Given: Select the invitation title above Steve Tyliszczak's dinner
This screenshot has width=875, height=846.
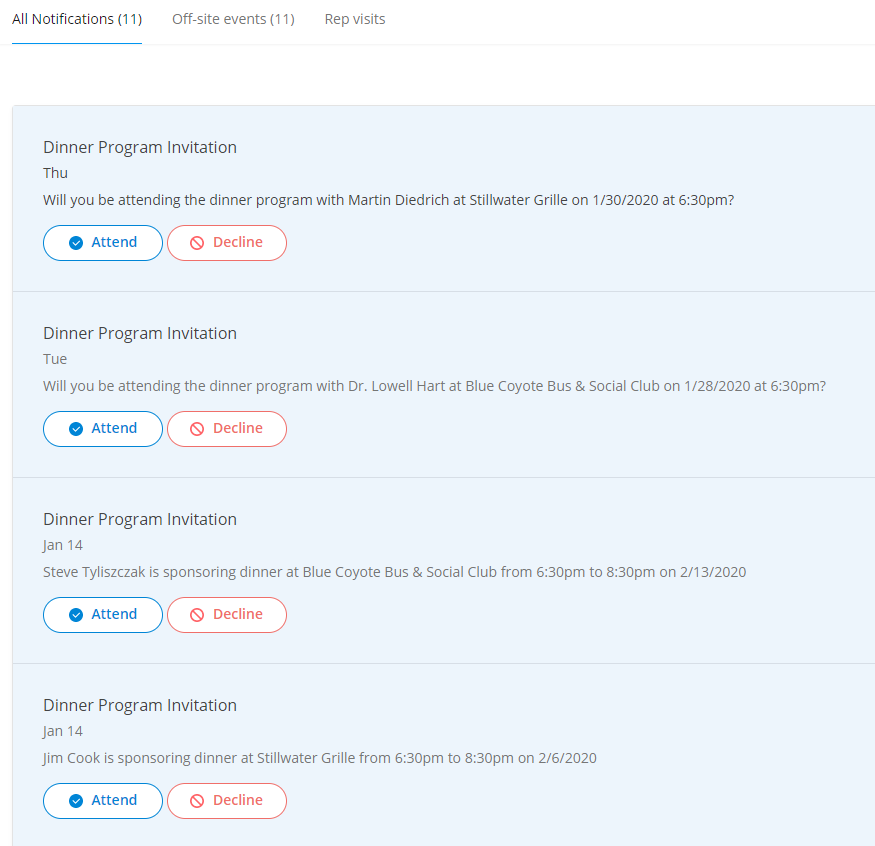Looking at the screenshot, I should click(x=140, y=519).
